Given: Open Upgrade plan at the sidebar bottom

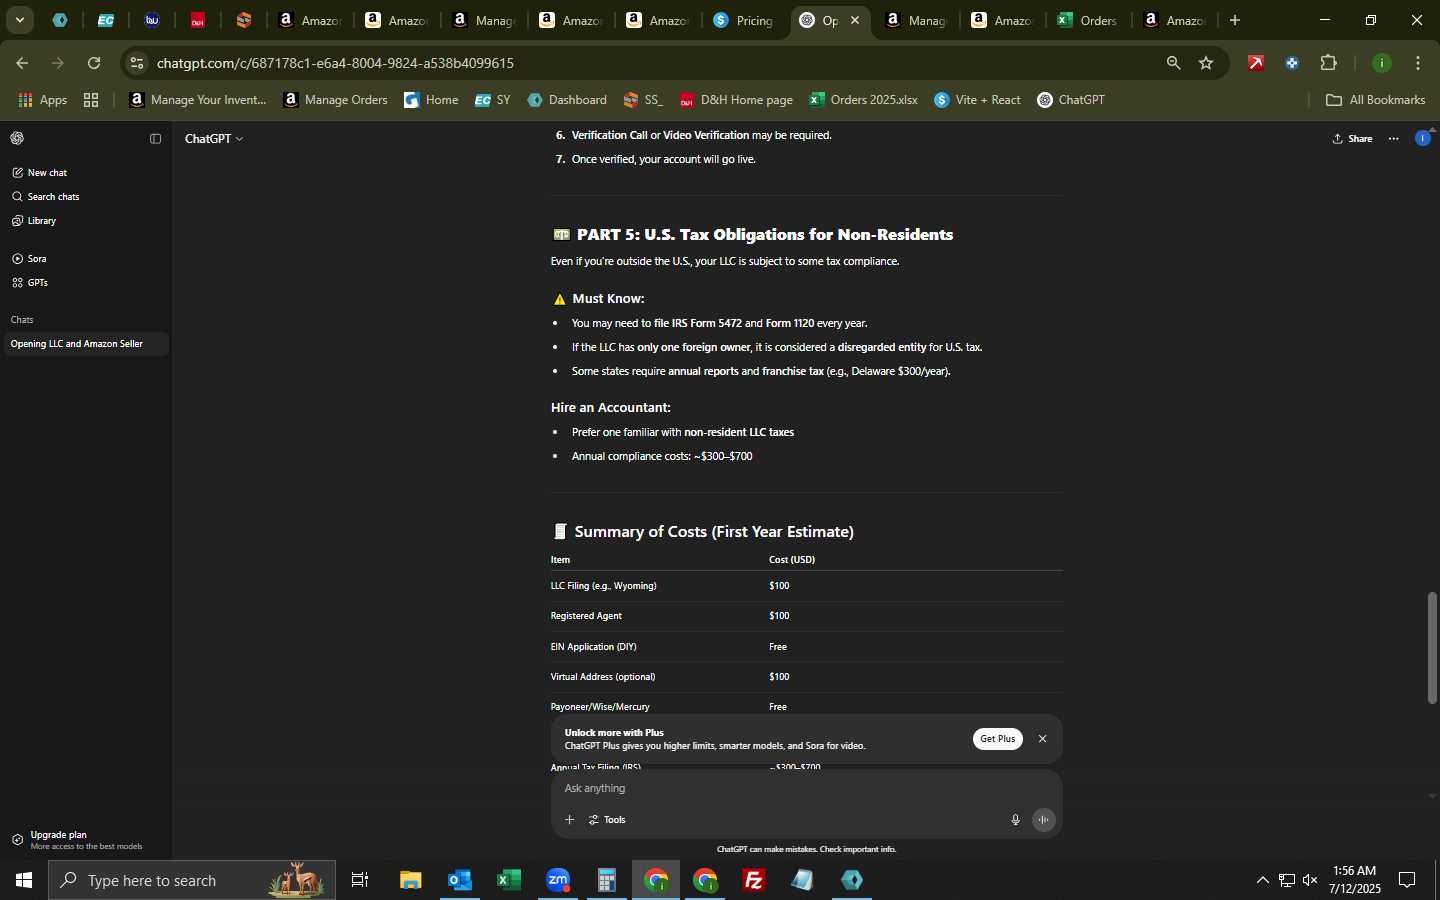Looking at the screenshot, I should pyautogui.click(x=85, y=840).
